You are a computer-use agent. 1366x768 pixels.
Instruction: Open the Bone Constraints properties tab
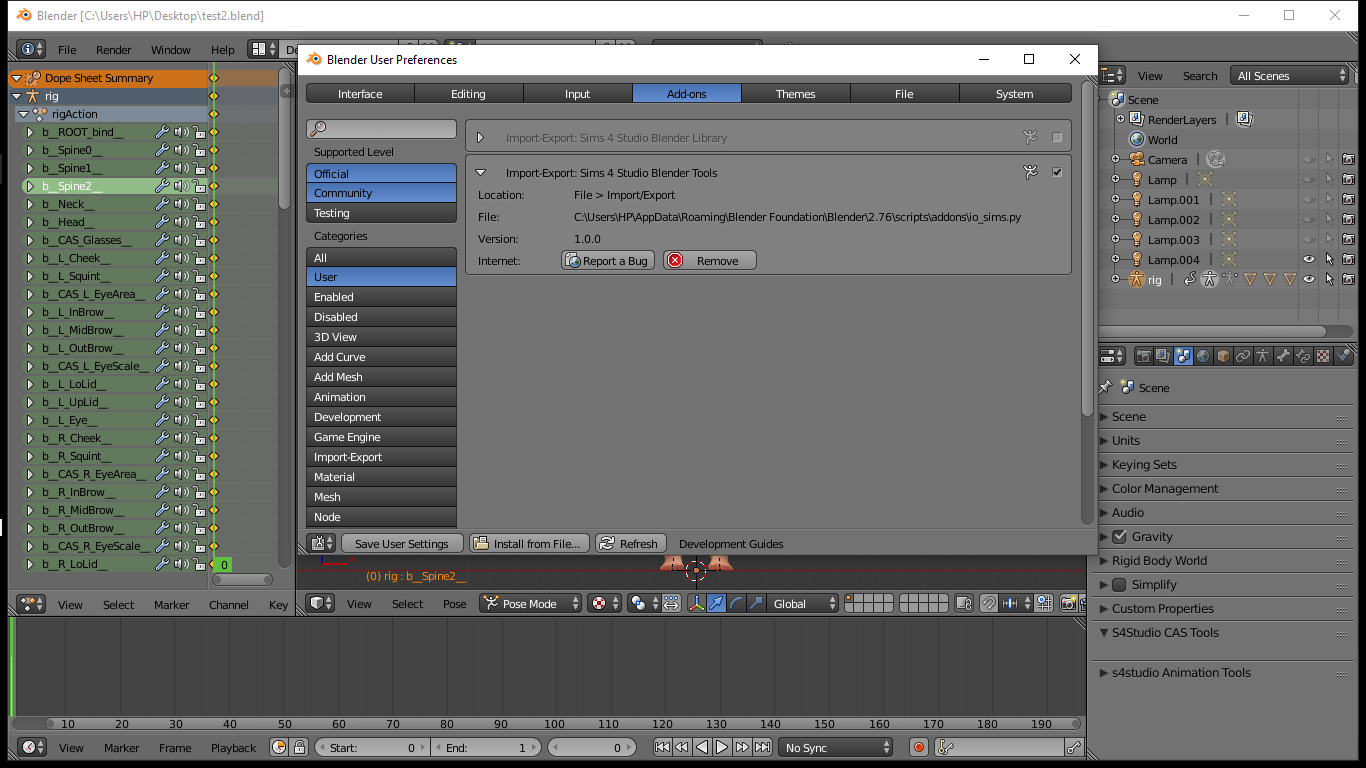[x=1303, y=356]
